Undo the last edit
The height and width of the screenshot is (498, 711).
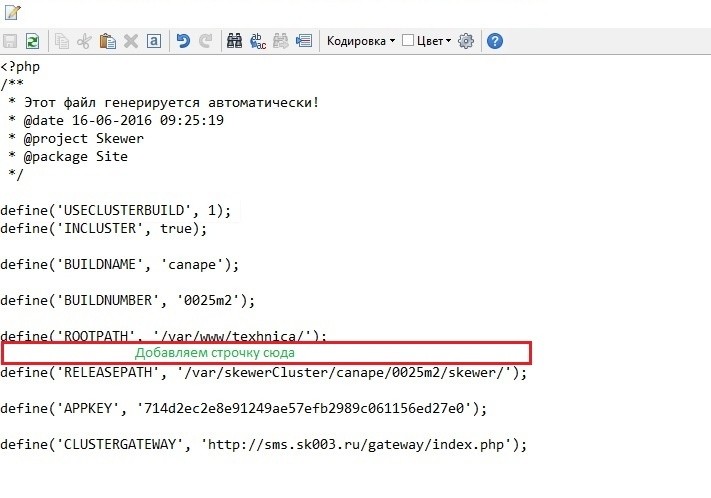183,41
